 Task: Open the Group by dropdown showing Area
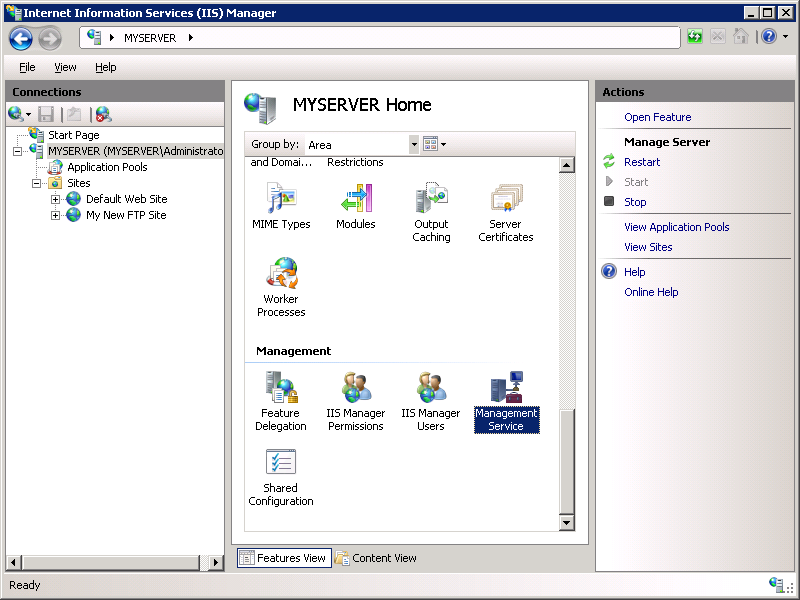(414, 144)
